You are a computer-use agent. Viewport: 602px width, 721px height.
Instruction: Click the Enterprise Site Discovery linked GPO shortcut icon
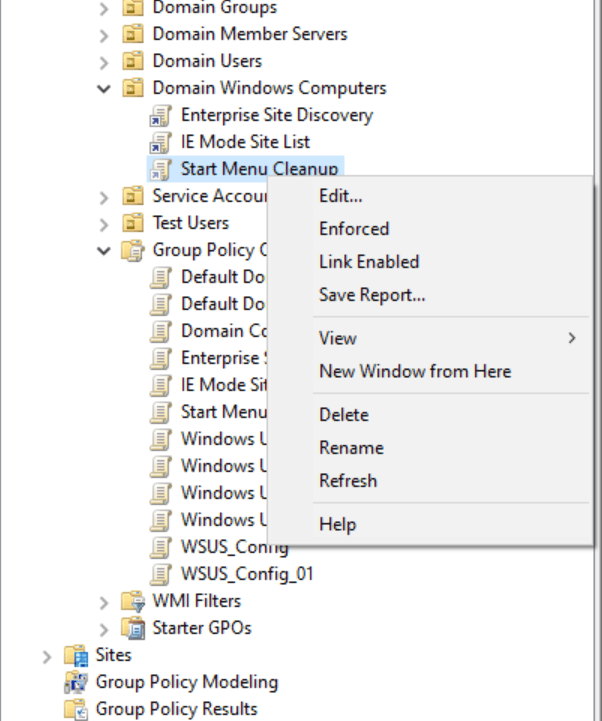[x=161, y=115]
